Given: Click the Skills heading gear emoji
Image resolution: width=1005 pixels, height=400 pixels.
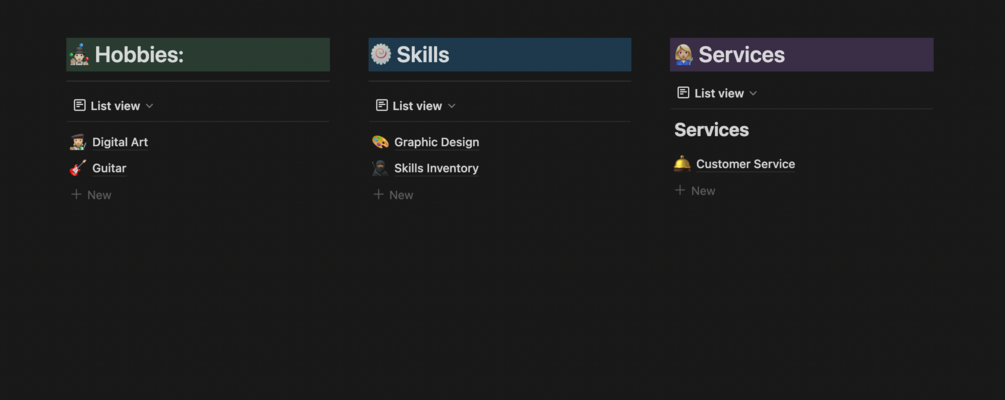Looking at the screenshot, I should pos(381,55).
